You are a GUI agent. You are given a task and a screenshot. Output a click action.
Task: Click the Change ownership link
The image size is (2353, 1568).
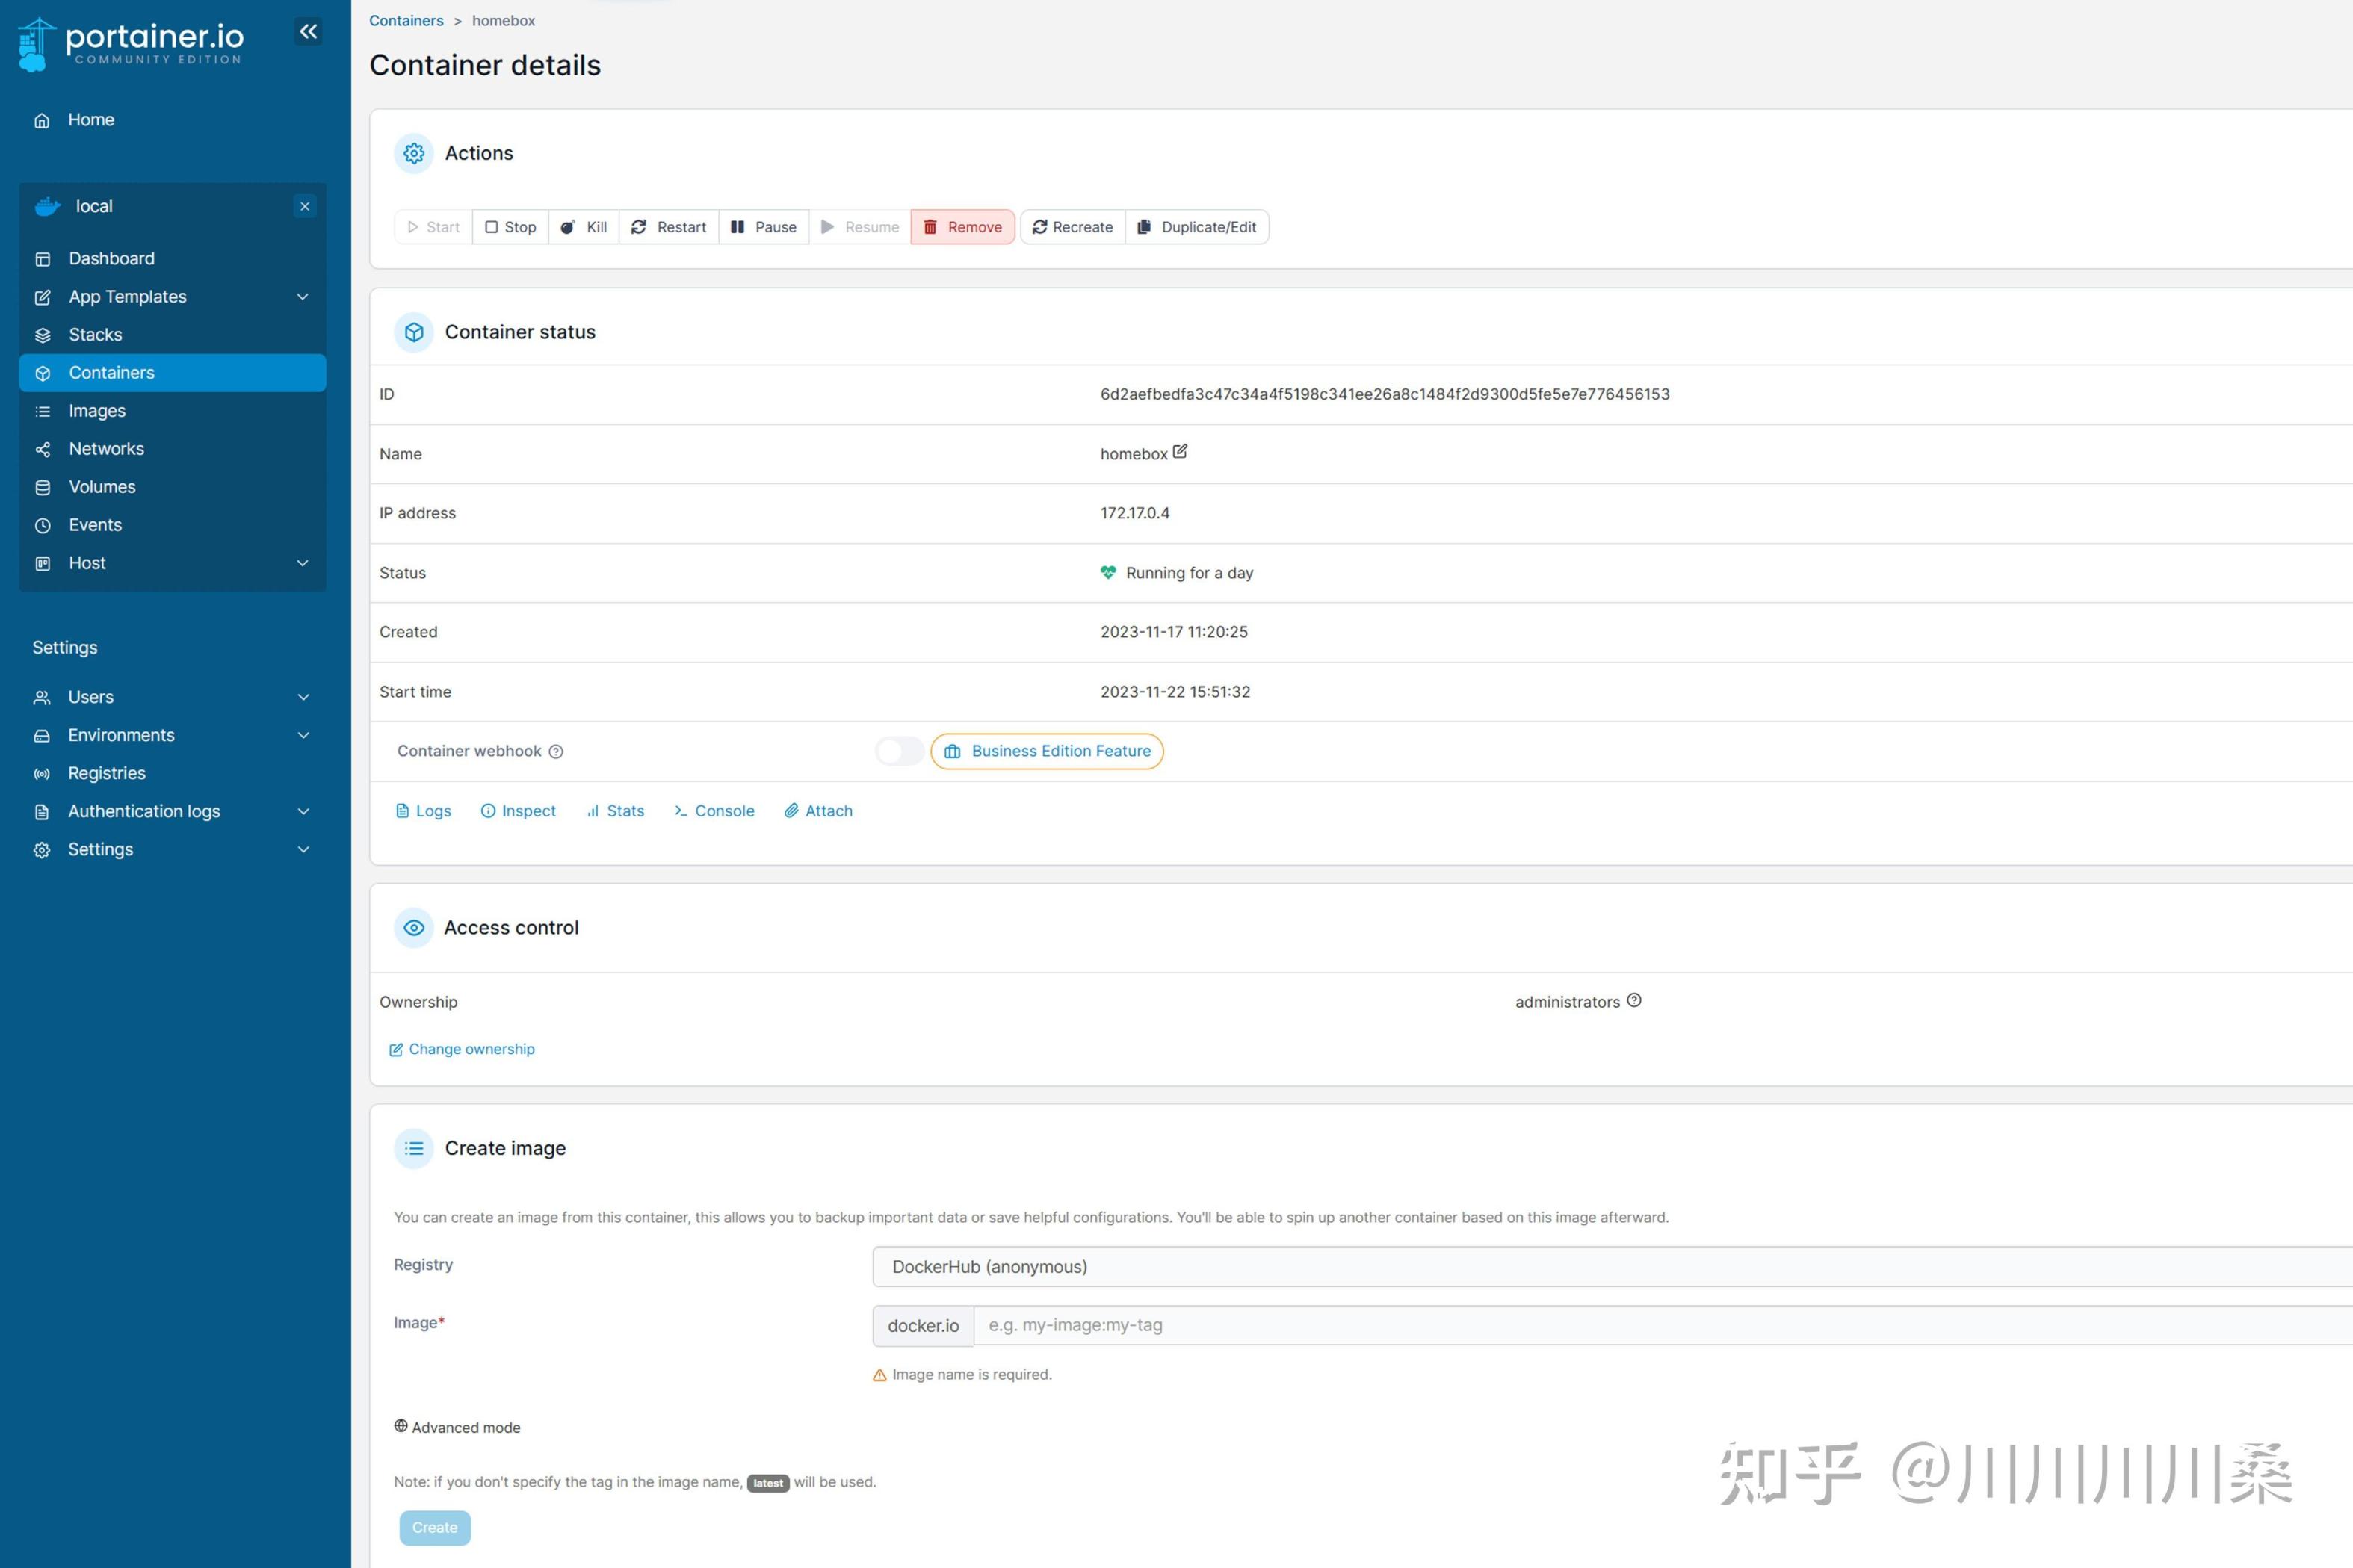(462, 1049)
